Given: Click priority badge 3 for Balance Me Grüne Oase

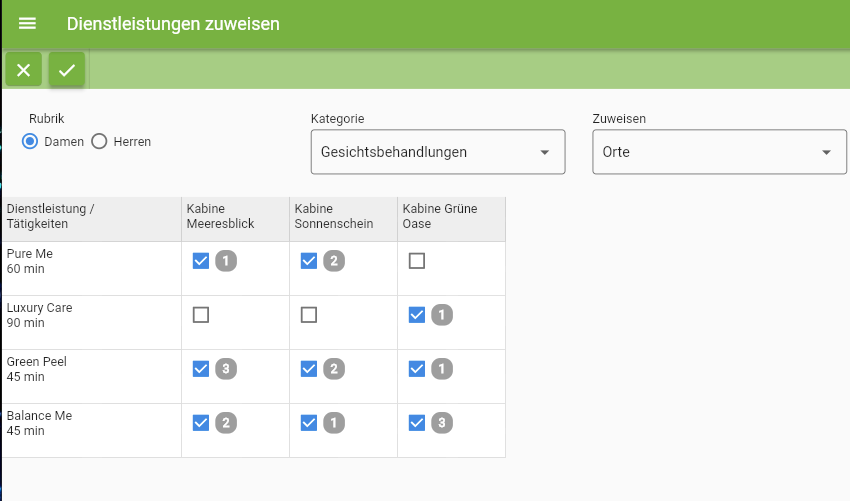Looking at the screenshot, I should [442, 423].
